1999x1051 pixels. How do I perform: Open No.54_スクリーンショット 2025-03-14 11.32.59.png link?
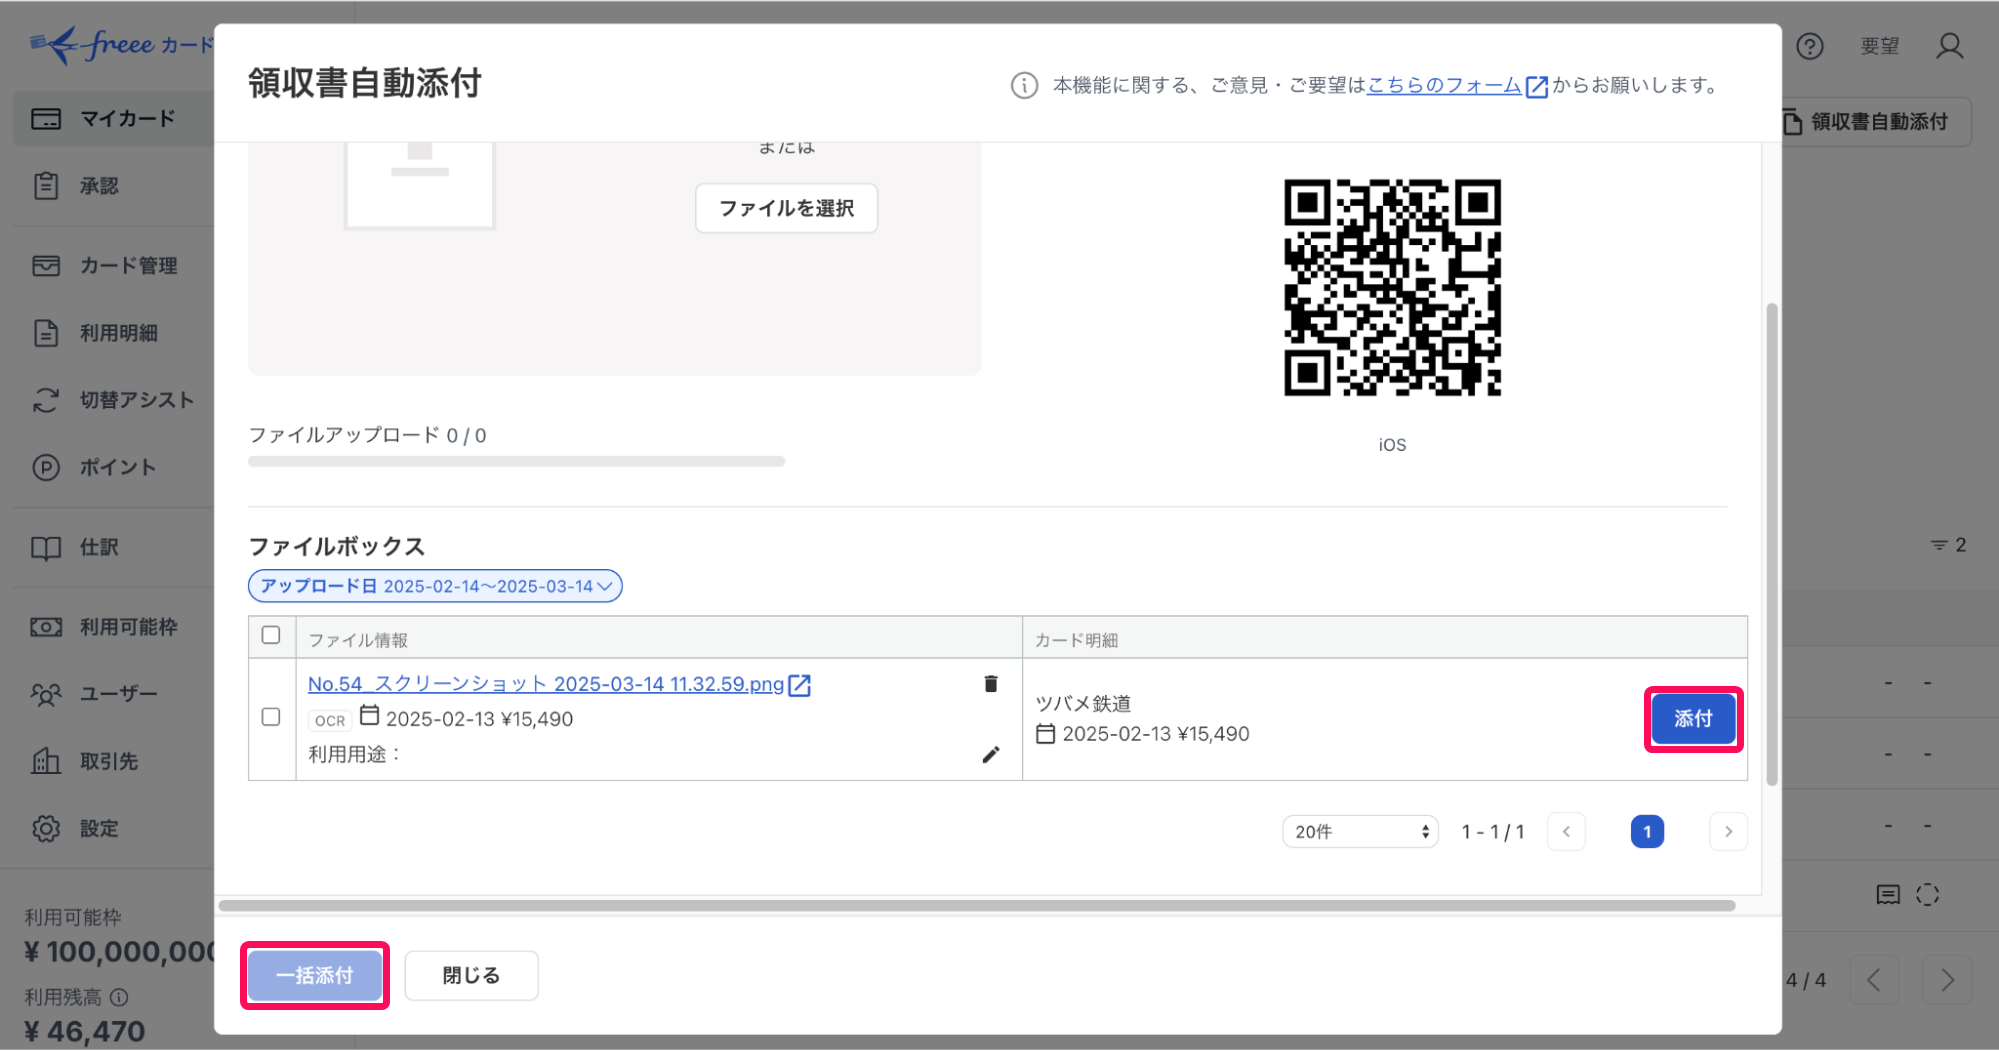[x=546, y=684]
